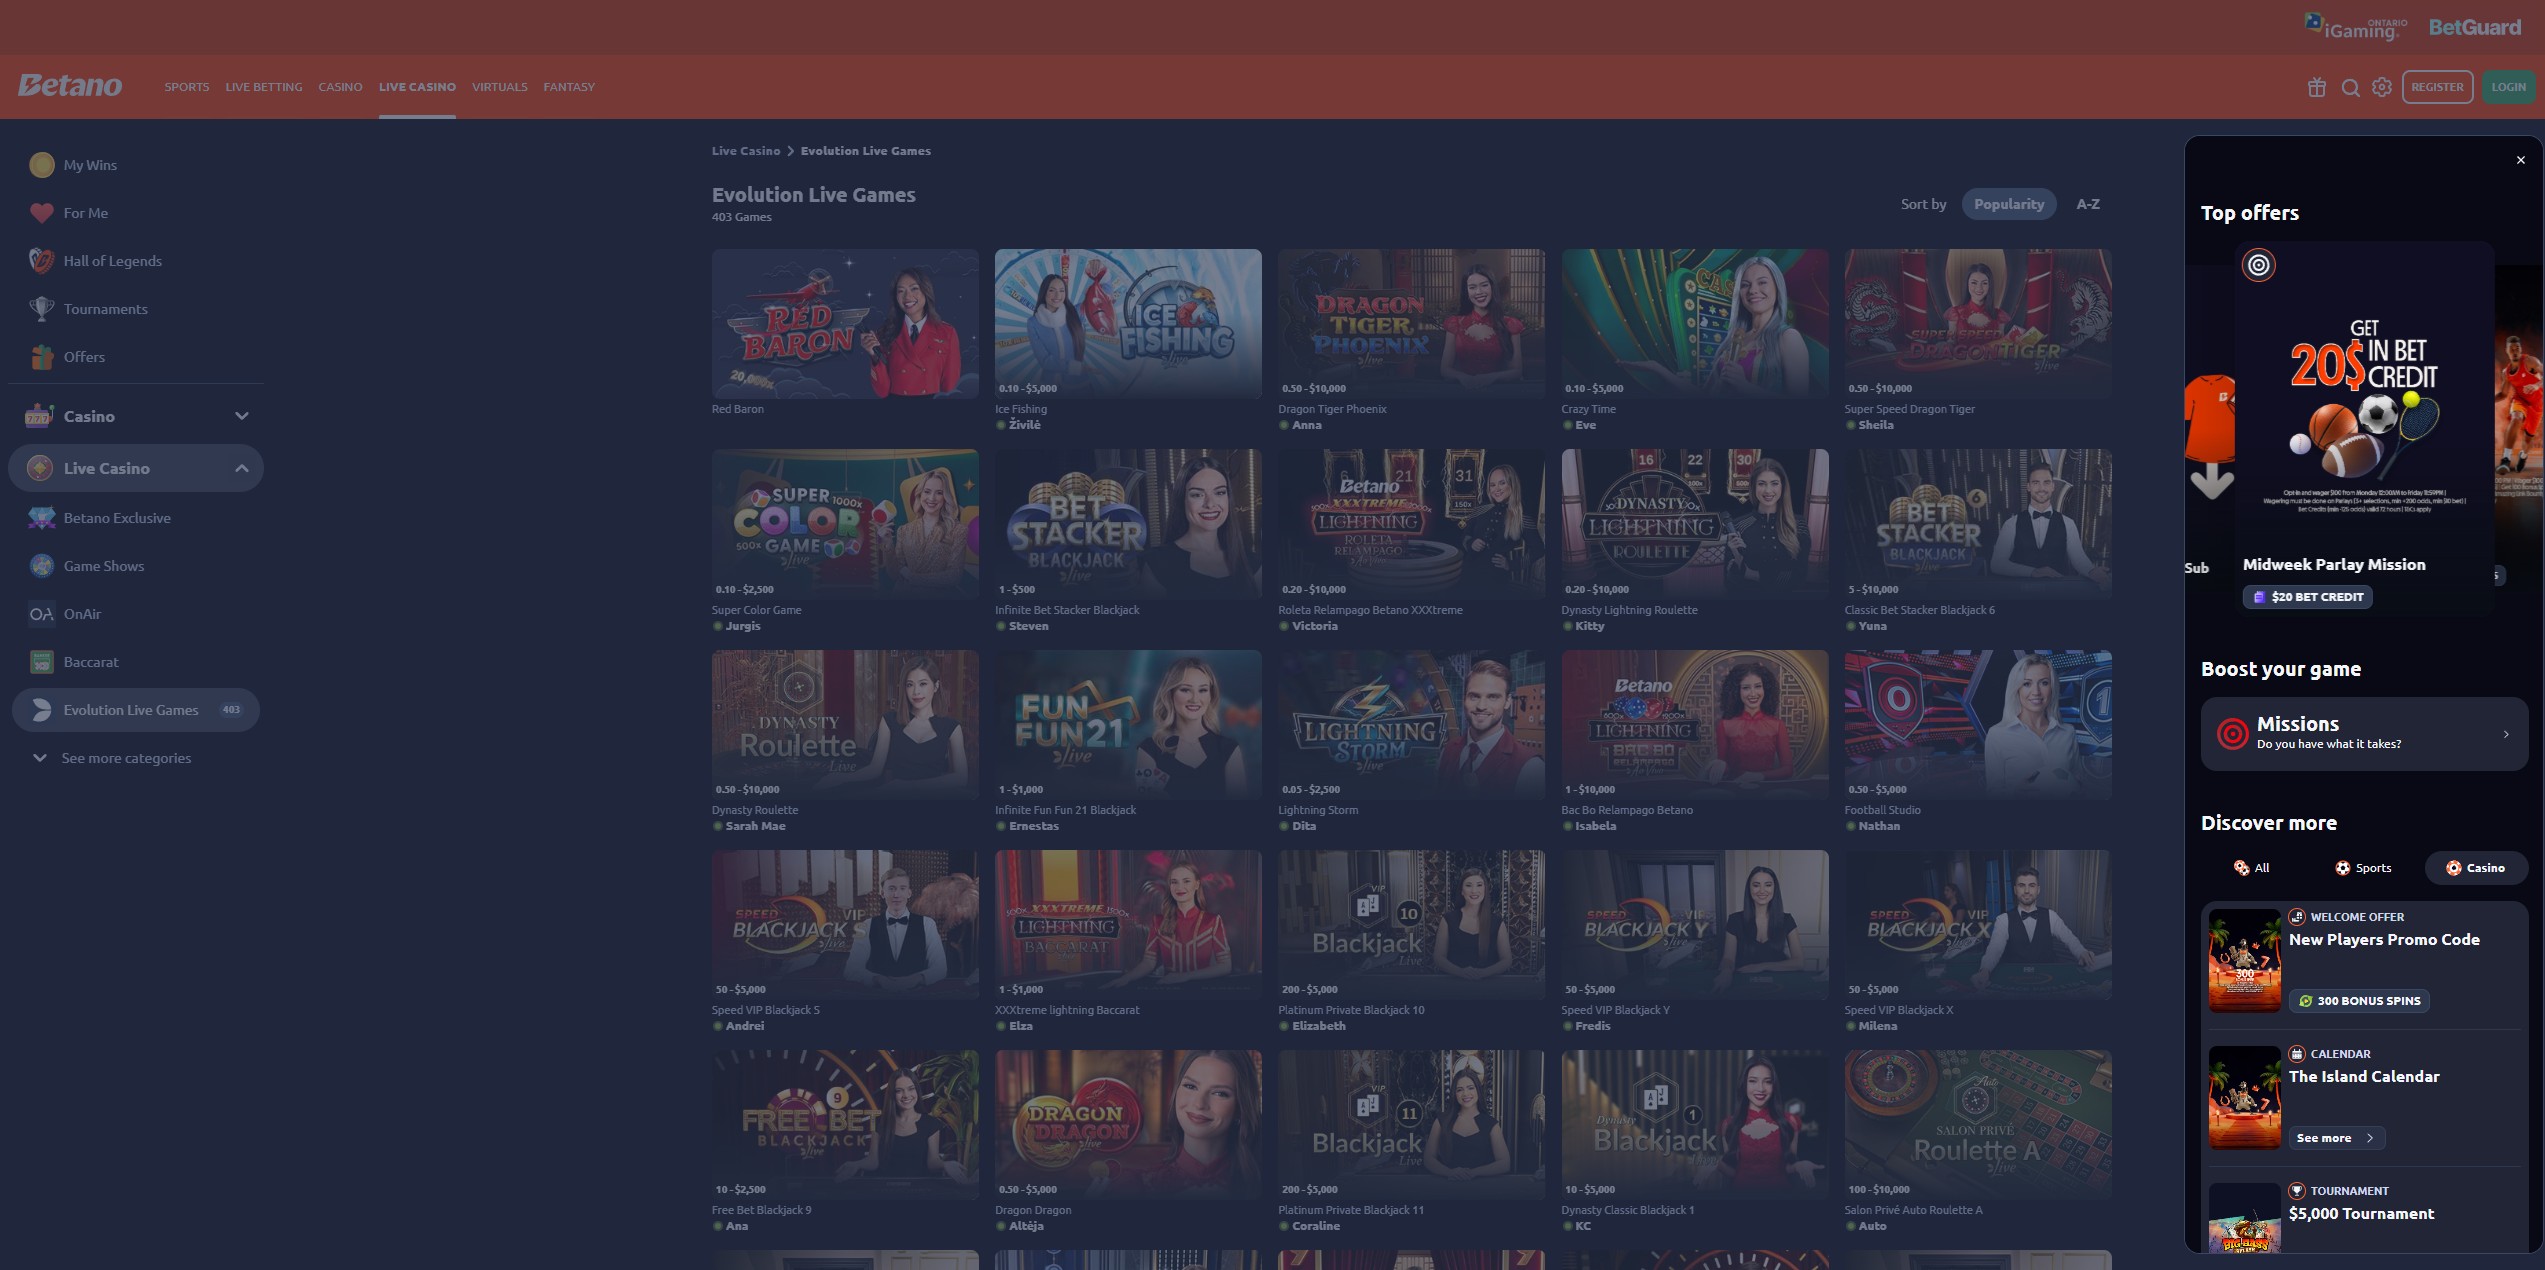
Task: Click the Live Casino breadcrumb link
Action: coord(745,151)
